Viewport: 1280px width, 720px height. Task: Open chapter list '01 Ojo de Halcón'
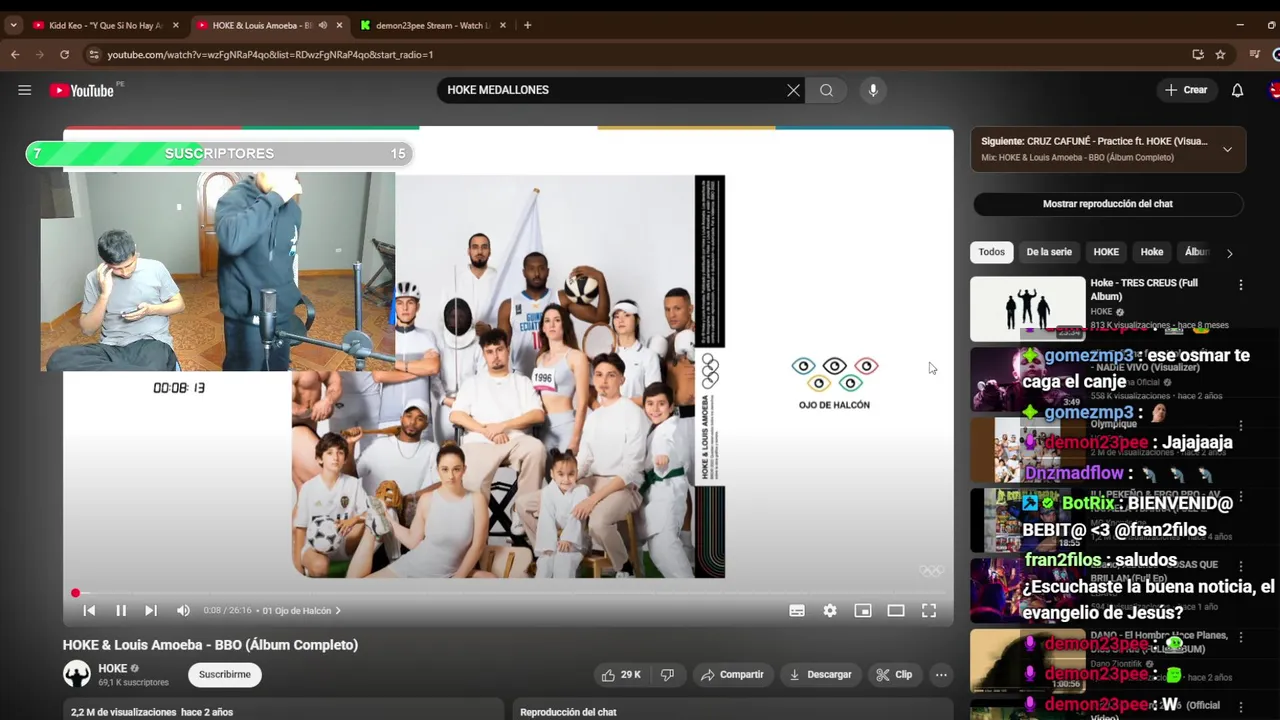[x=301, y=610]
